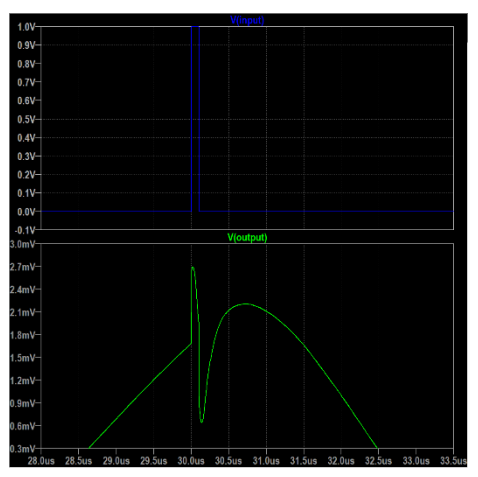
Task: Click the 0.5V vertical axis label
Action: 26,119
